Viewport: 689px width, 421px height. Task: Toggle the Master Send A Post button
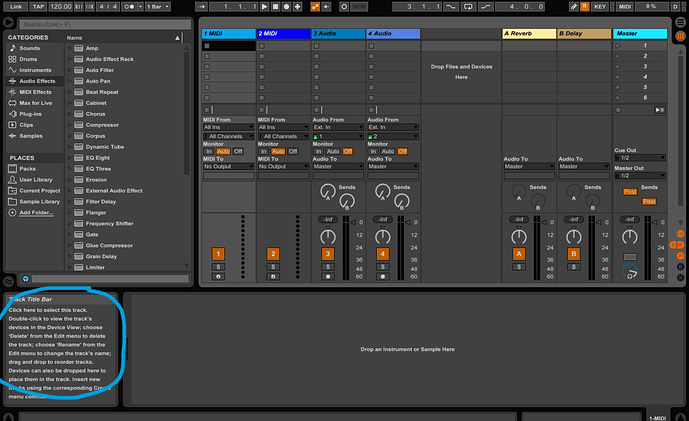tap(630, 192)
